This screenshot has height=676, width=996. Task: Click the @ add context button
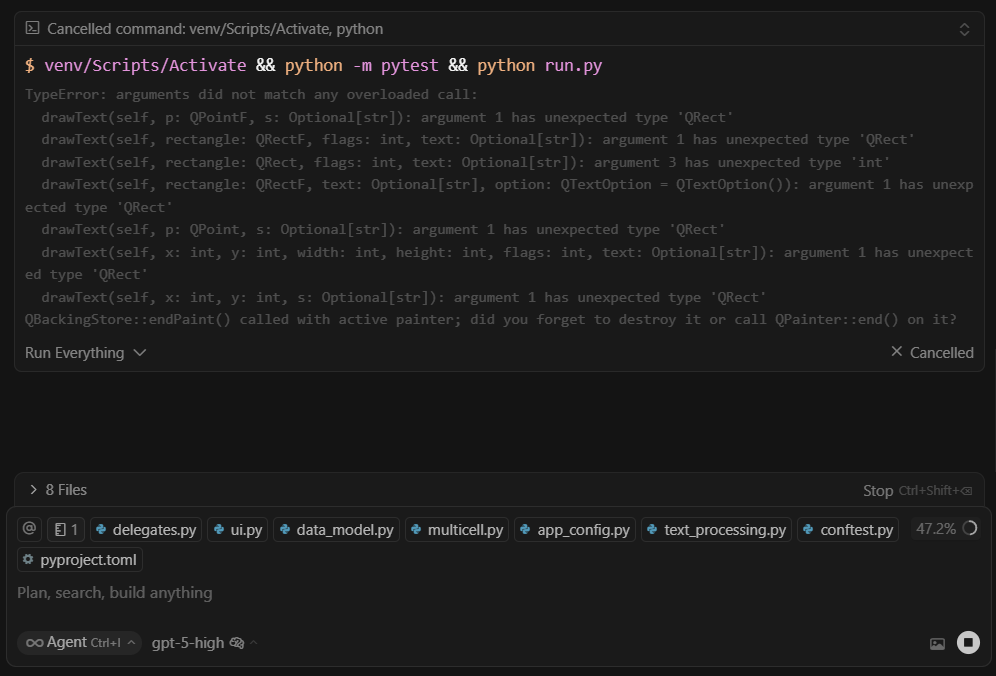click(x=29, y=529)
